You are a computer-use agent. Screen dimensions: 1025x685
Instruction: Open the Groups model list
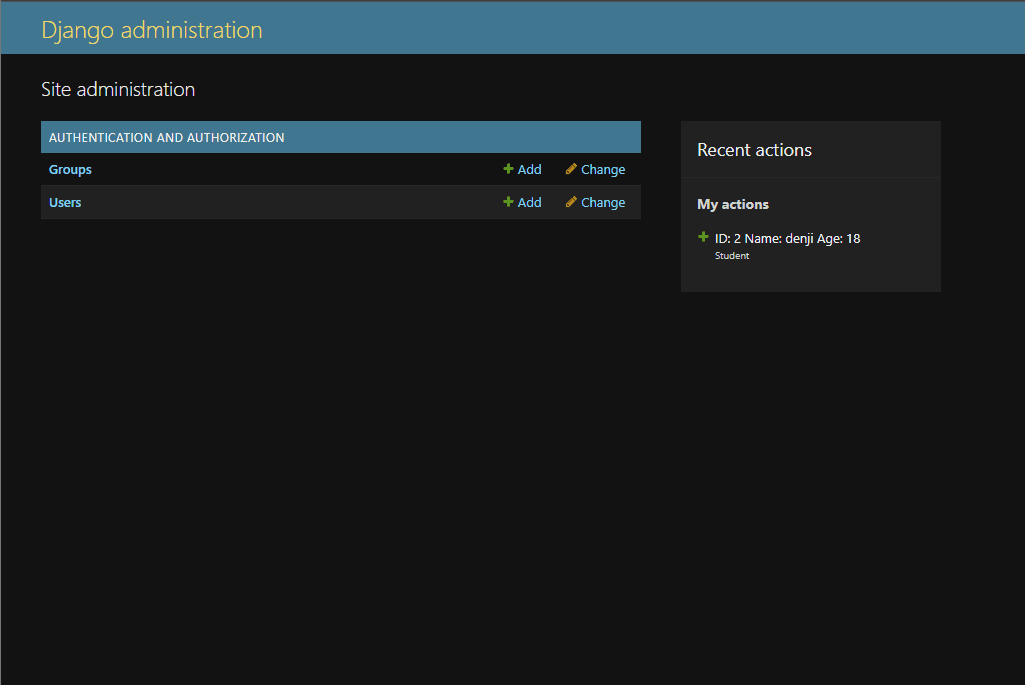tap(70, 170)
